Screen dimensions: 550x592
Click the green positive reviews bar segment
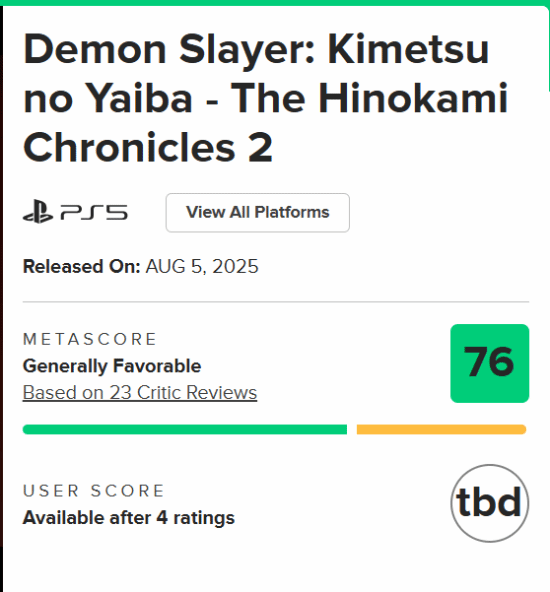click(185, 429)
